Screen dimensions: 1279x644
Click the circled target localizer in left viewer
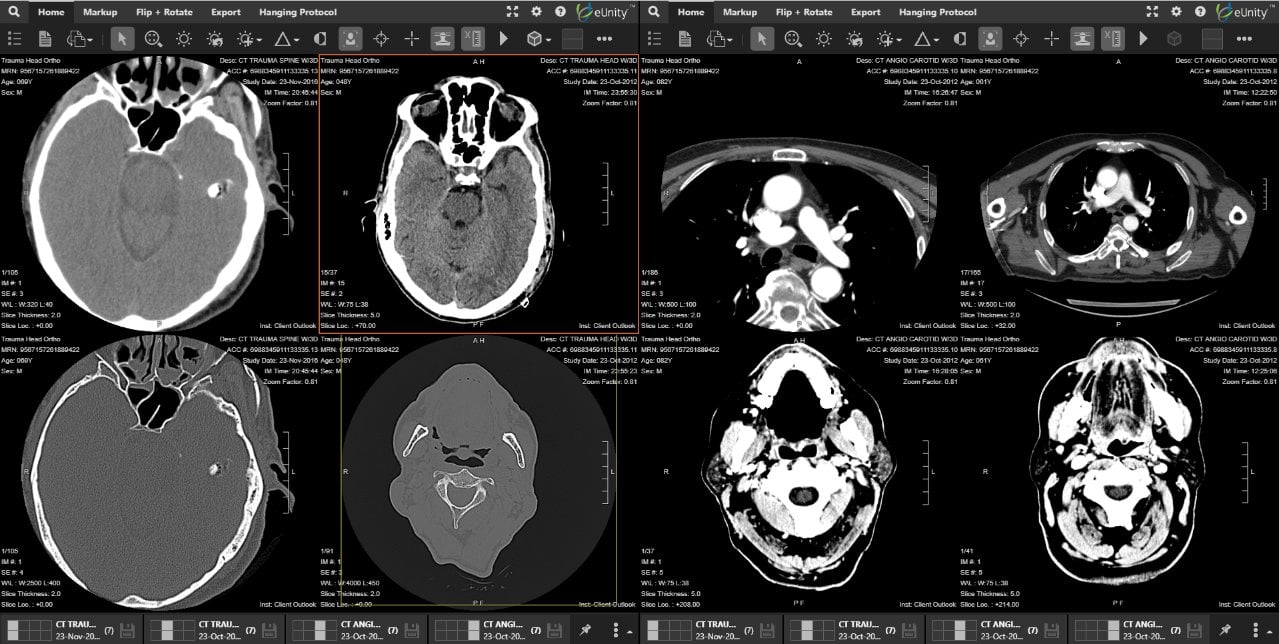(381, 39)
